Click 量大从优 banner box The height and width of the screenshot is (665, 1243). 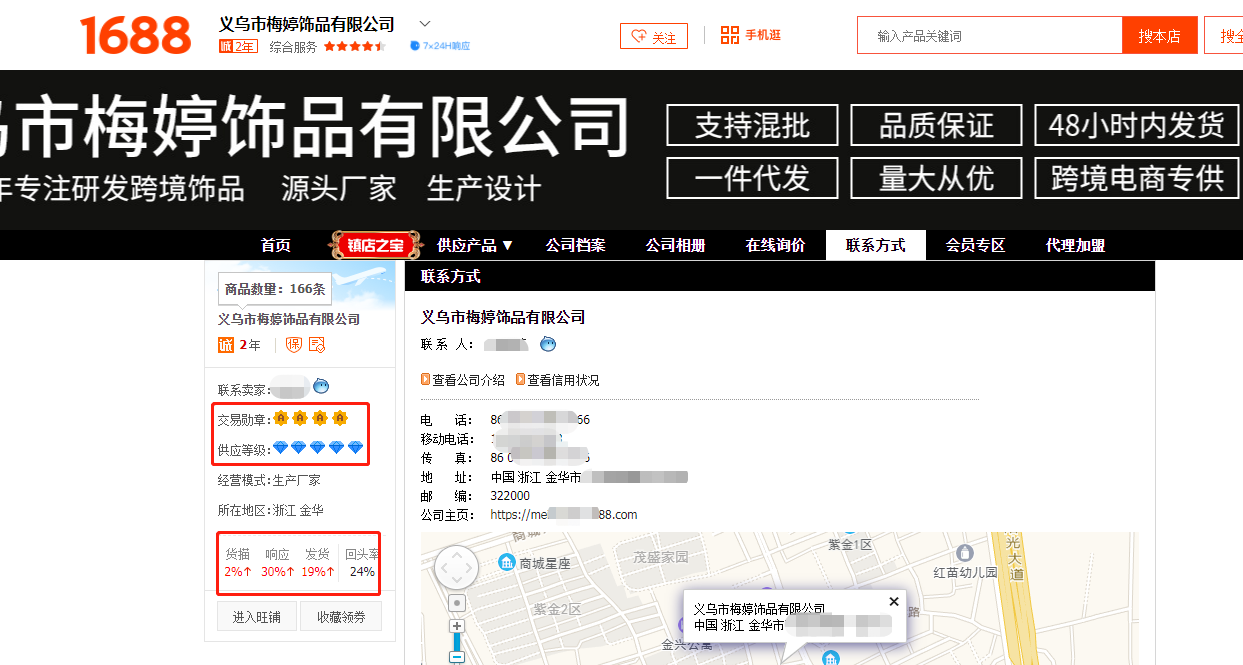click(x=936, y=178)
